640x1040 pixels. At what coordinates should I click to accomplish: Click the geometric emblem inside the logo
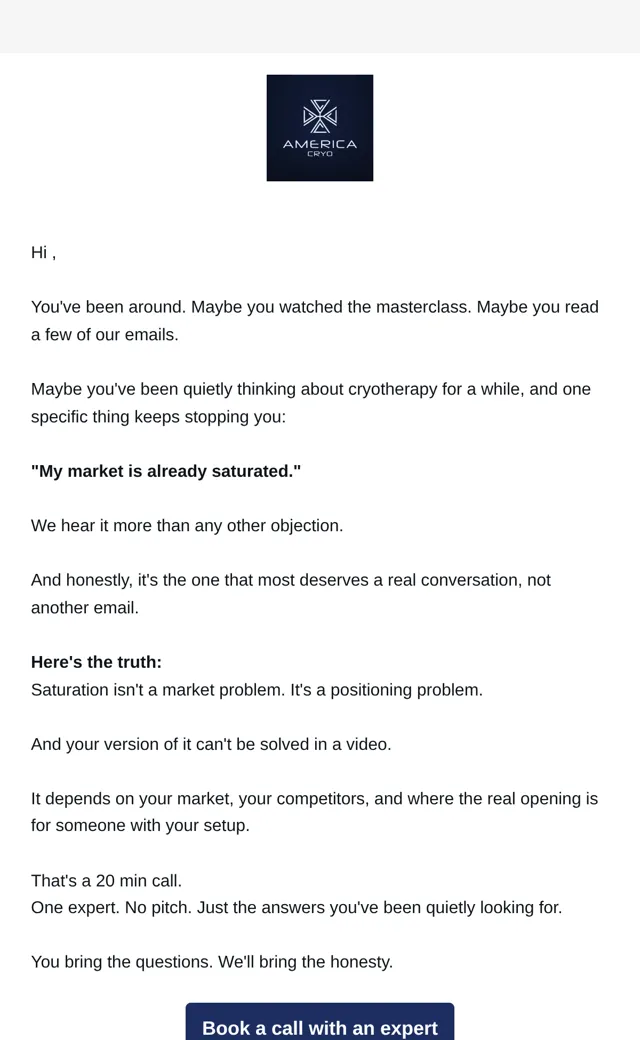click(x=320, y=116)
